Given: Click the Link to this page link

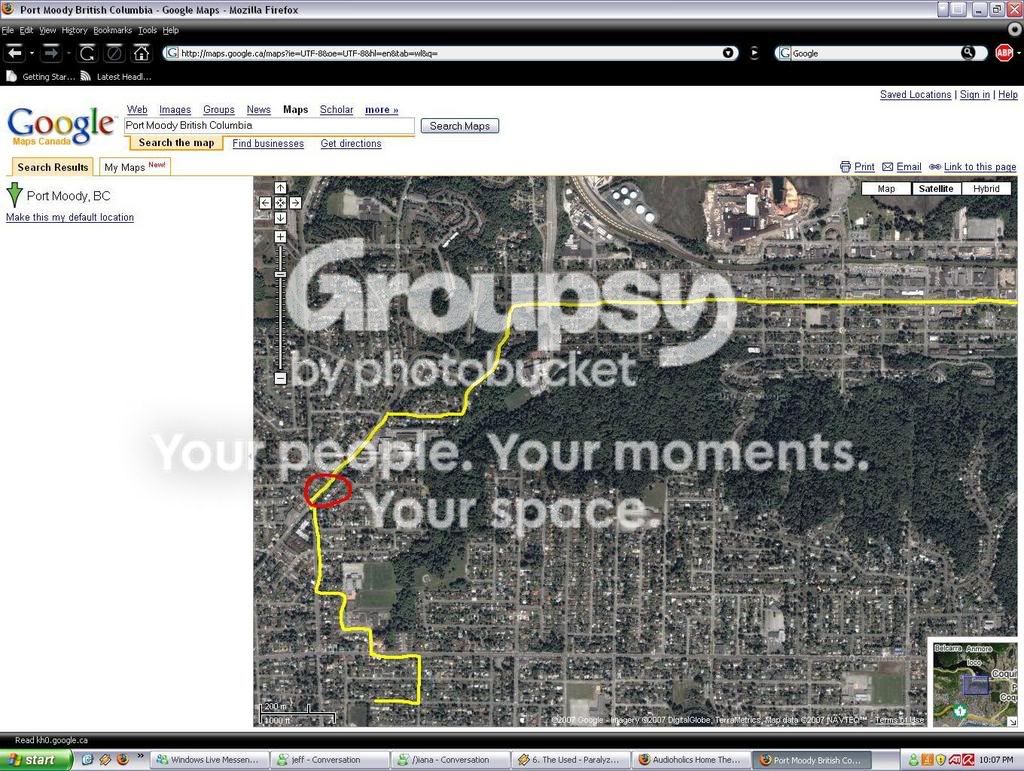Looking at the screenshot, I should click(x=980, y=167).
